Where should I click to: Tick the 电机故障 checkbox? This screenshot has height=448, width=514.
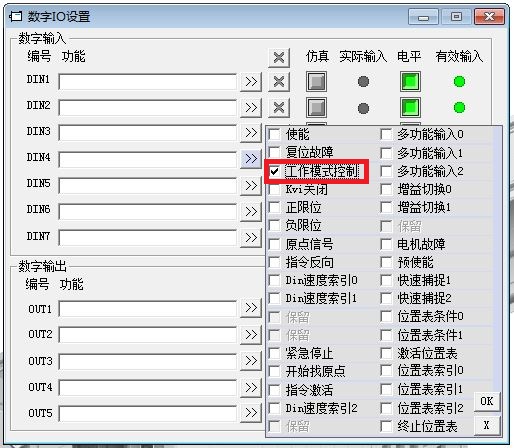[386, 244]
